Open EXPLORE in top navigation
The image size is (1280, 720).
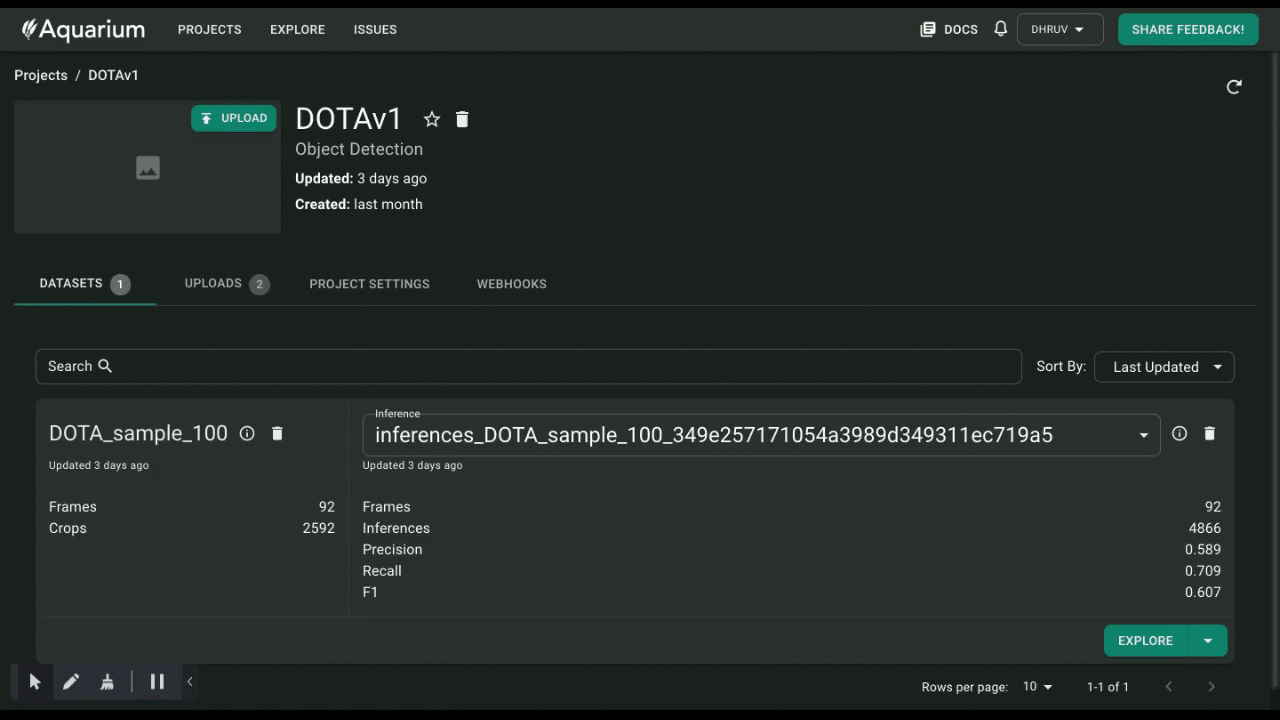pos(298,29)
